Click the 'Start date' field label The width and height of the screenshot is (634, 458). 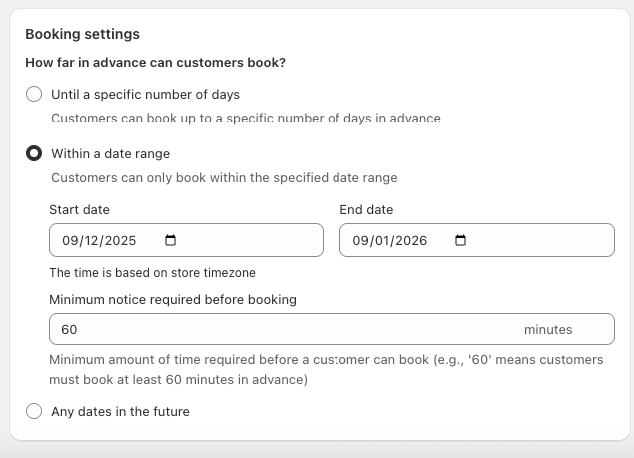pyautogui.click(x=79, y=210)
